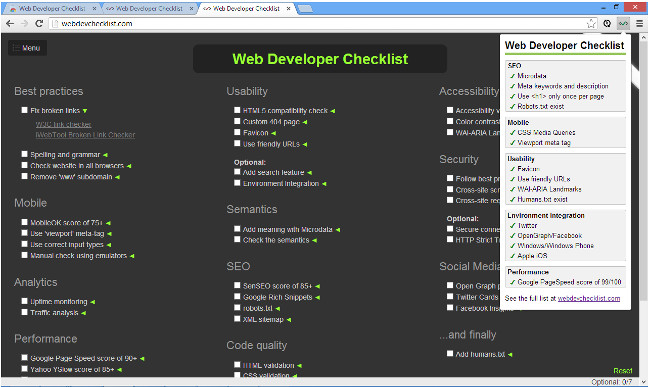Close the third Web Developer Checklist tab

click(289, 8)
